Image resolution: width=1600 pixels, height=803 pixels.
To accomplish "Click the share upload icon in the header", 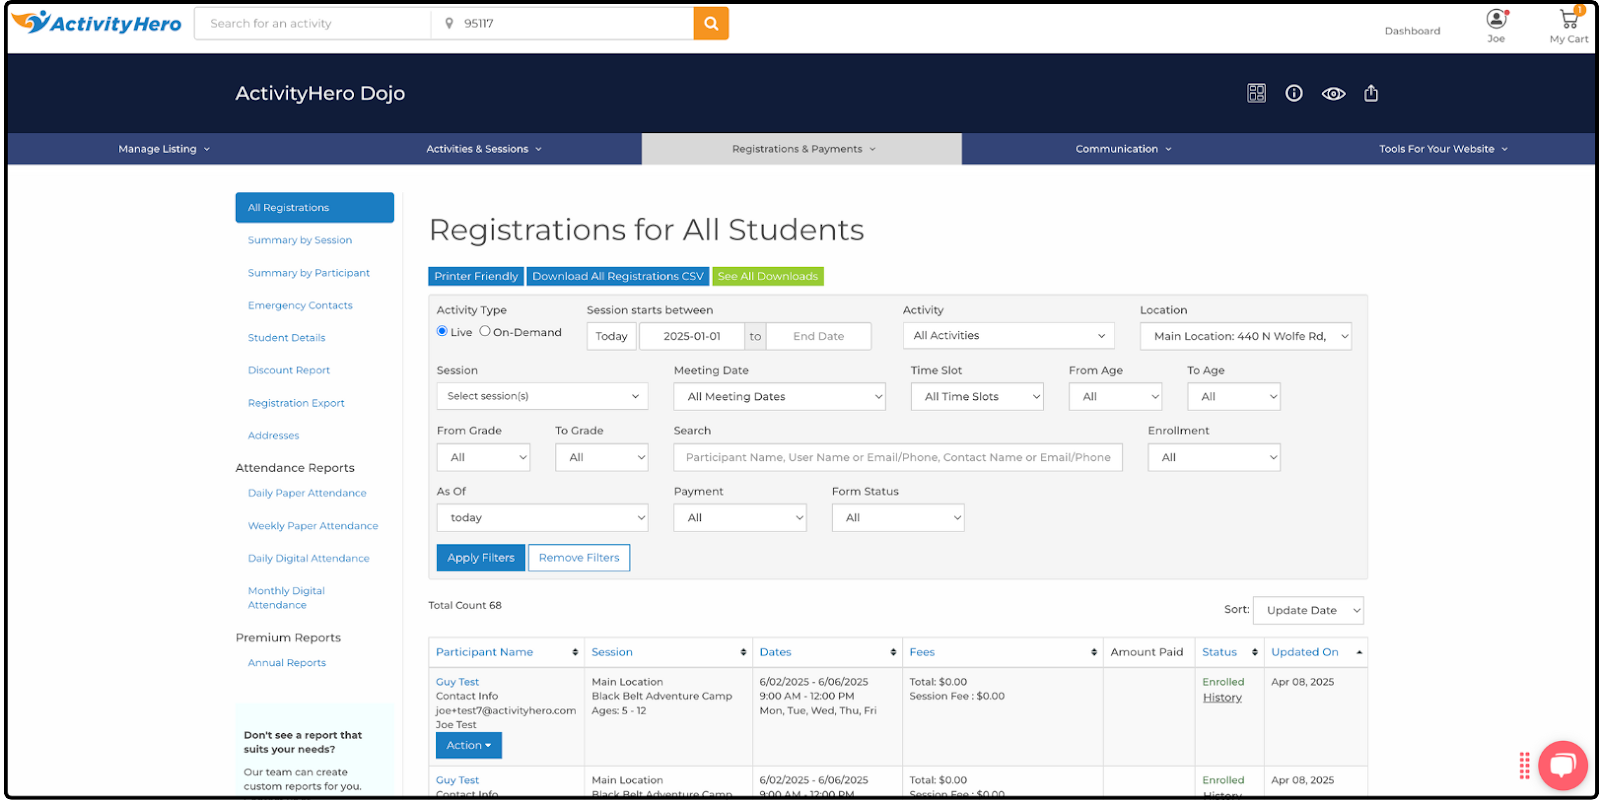I will (x=1371, y=93).
